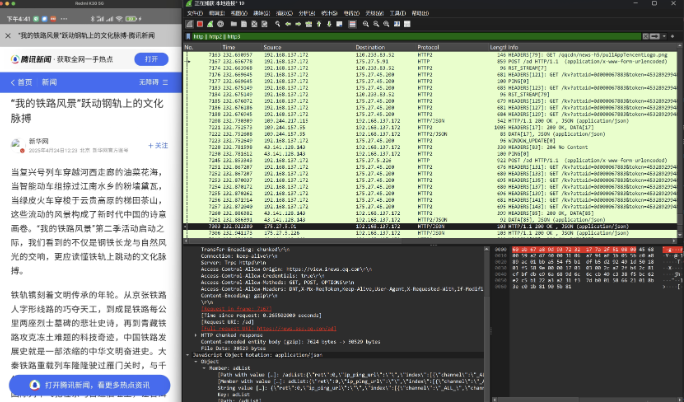684x402 pixels.
Task: Tap the 新华网 author avatar
Action: pos(17,145)
